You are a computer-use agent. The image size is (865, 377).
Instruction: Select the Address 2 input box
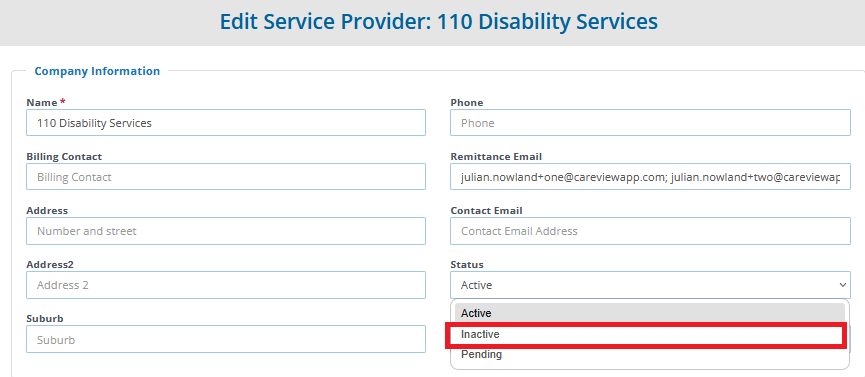coord(226,285)
